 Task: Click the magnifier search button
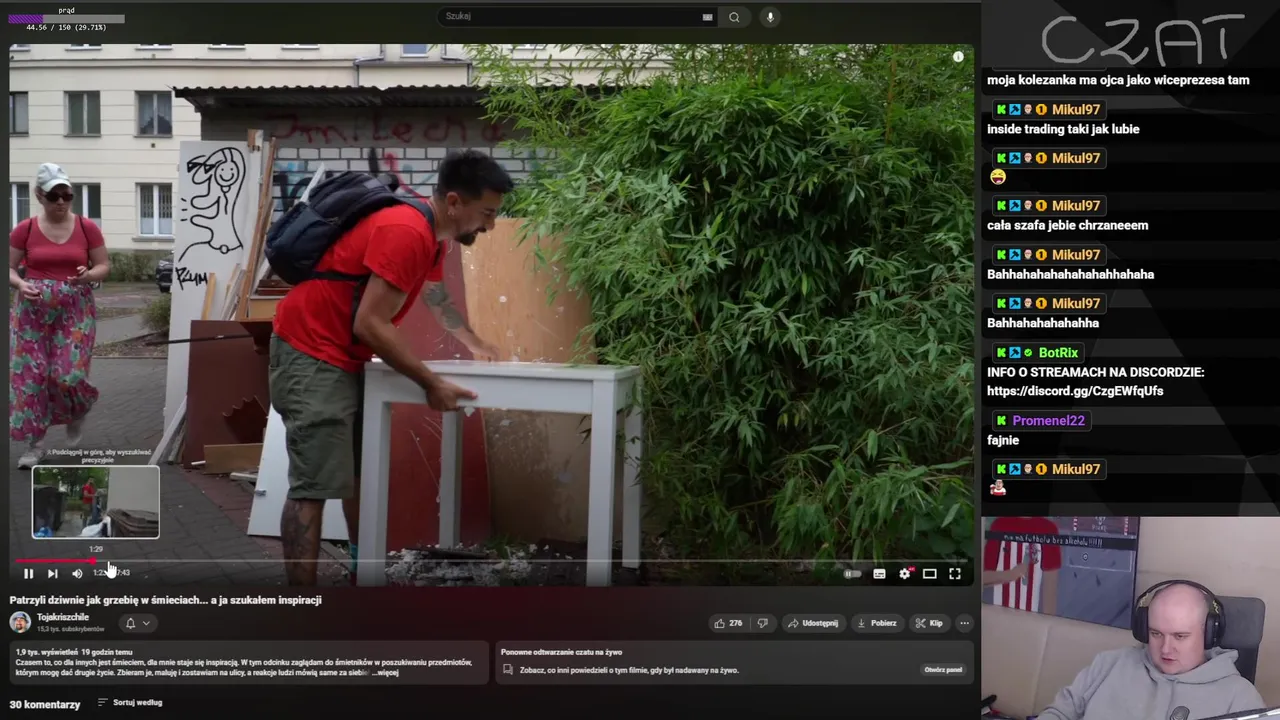(x=734, y=17)
